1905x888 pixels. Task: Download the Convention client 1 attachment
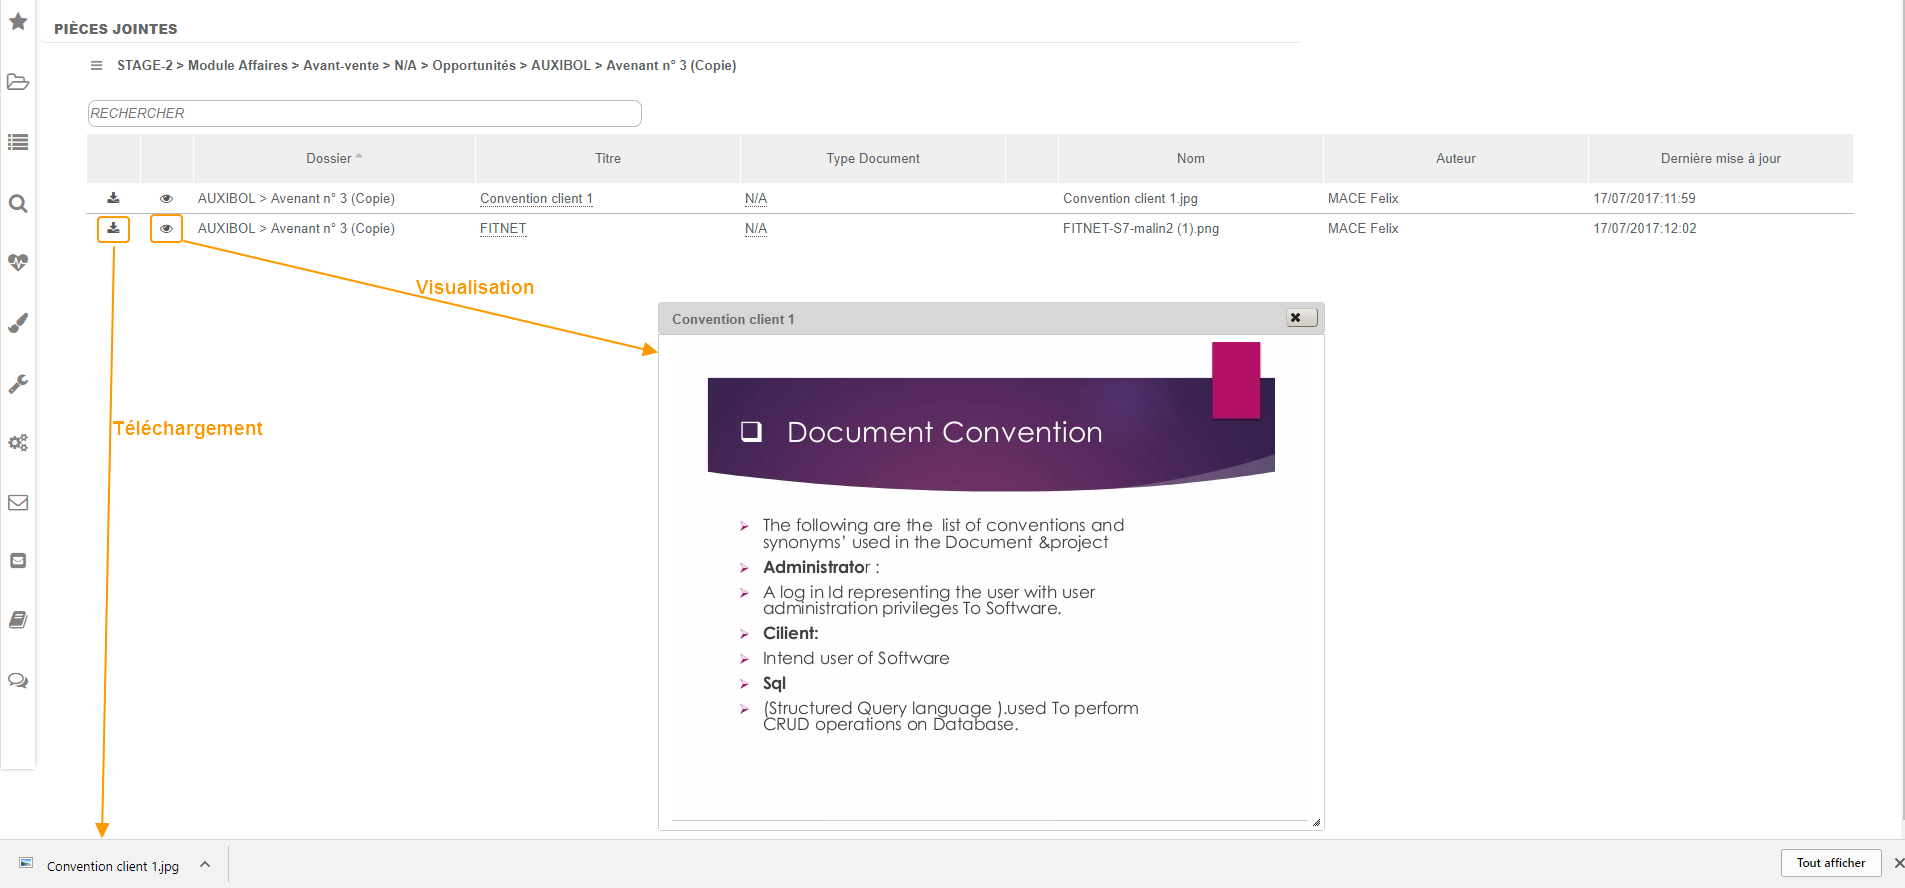click(113, 198)
